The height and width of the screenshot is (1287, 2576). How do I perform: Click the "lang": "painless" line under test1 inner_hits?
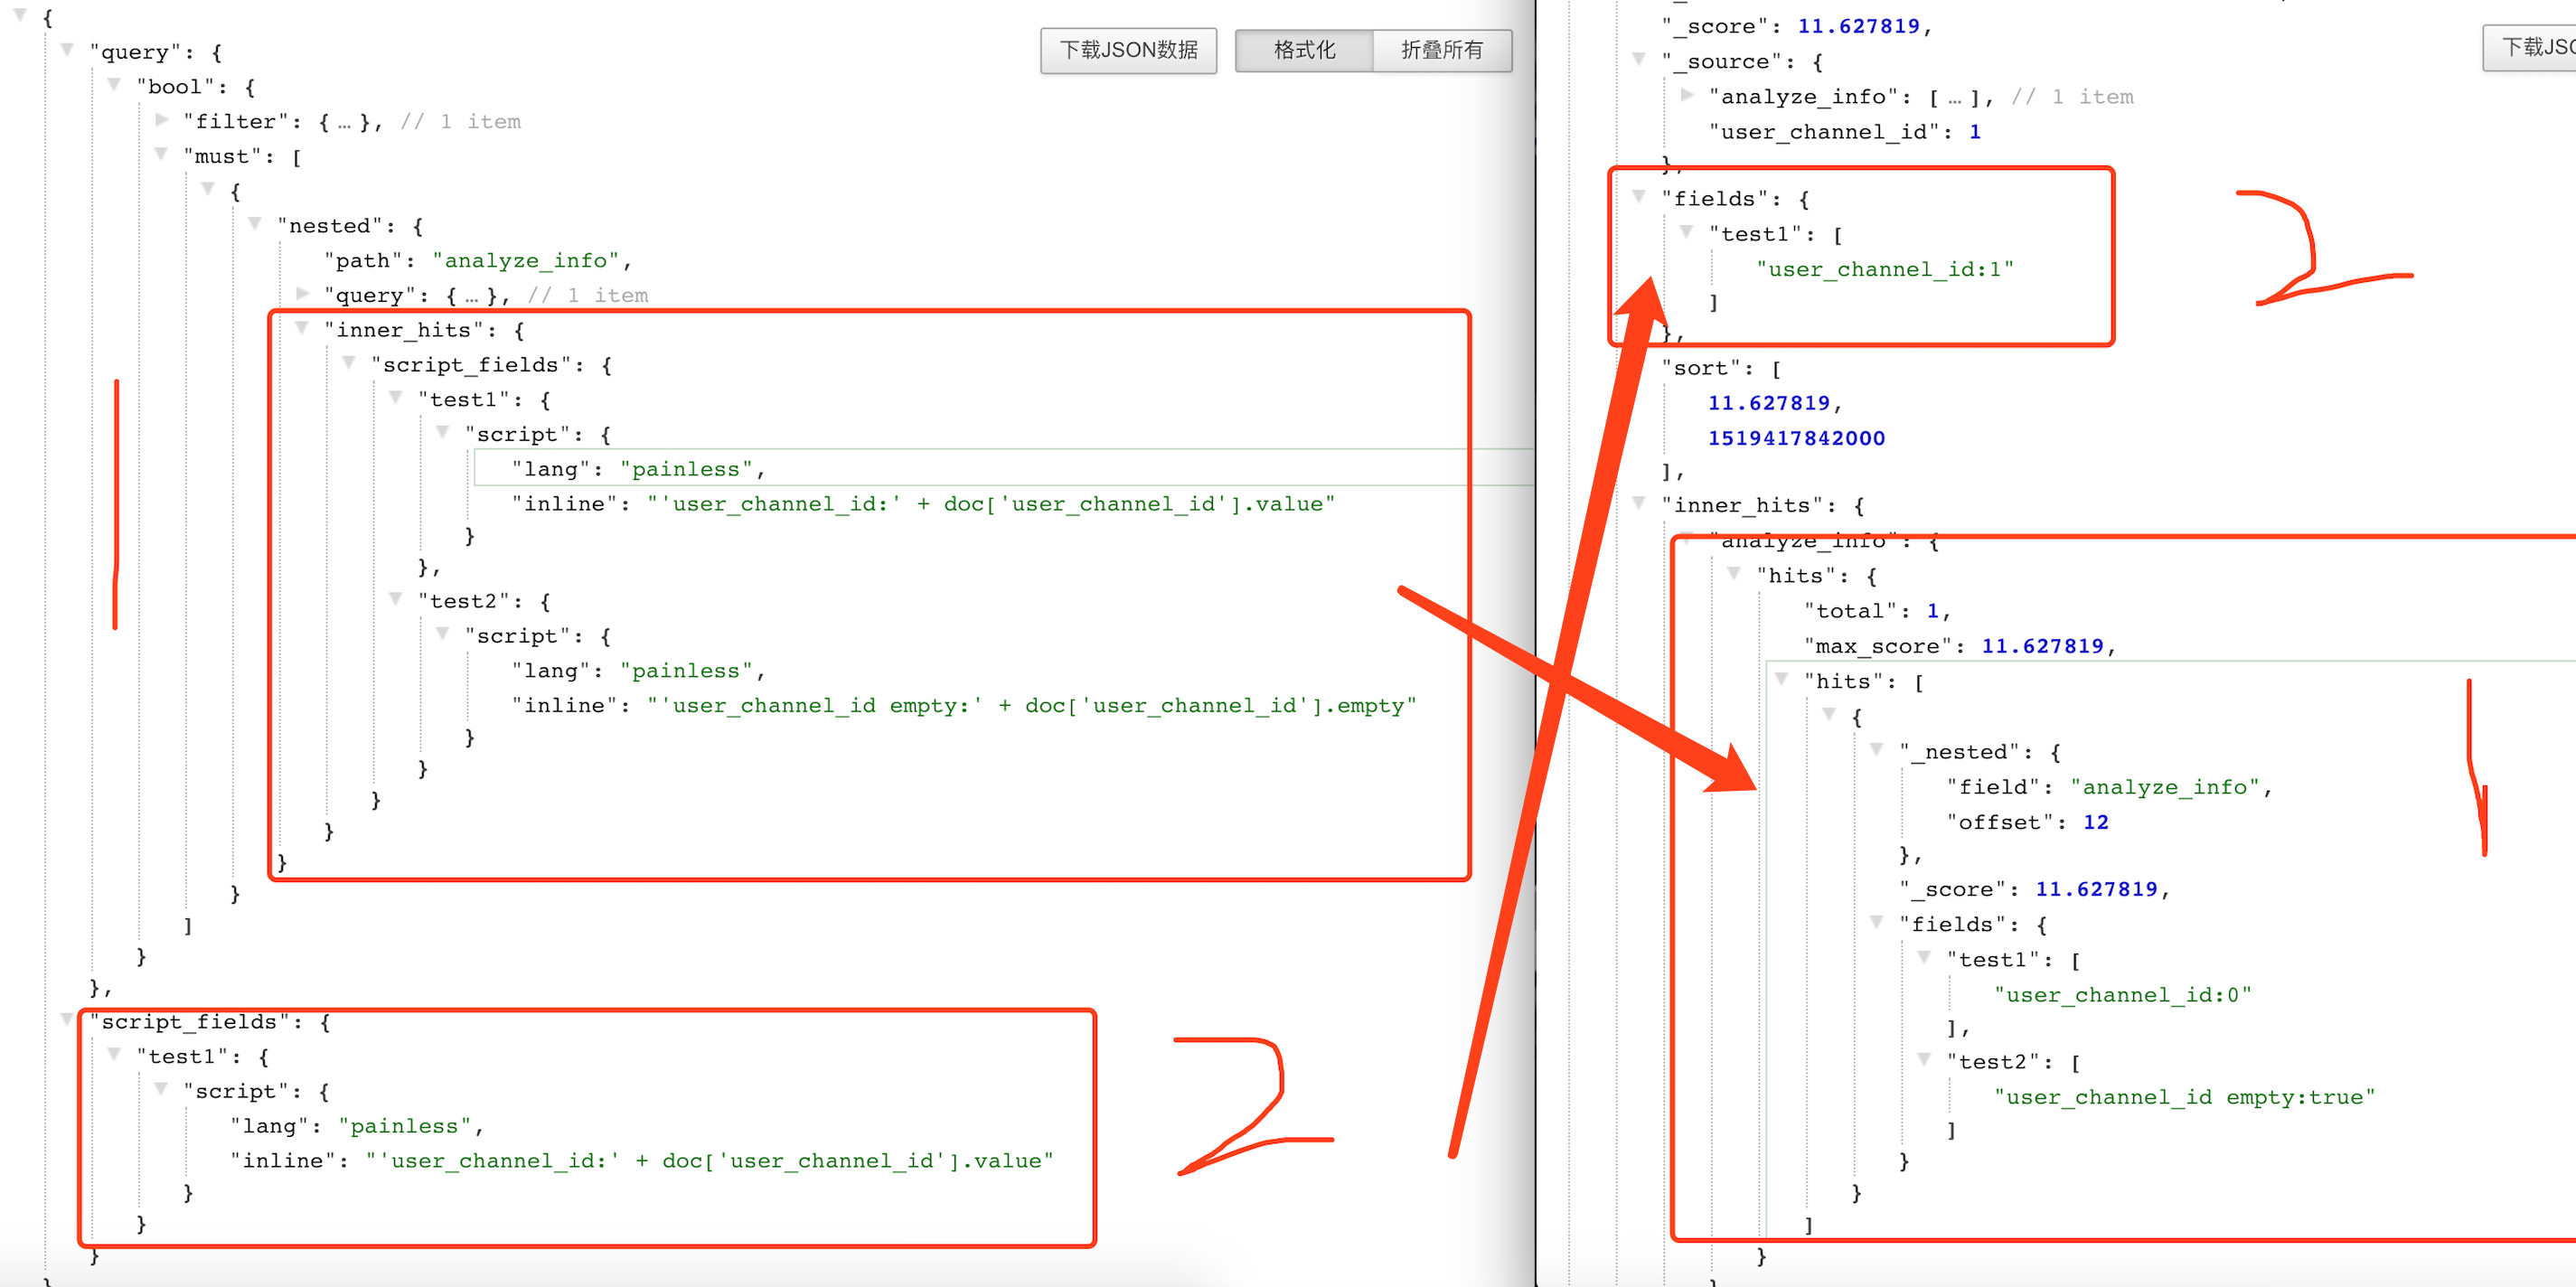[x=637, y=469]
